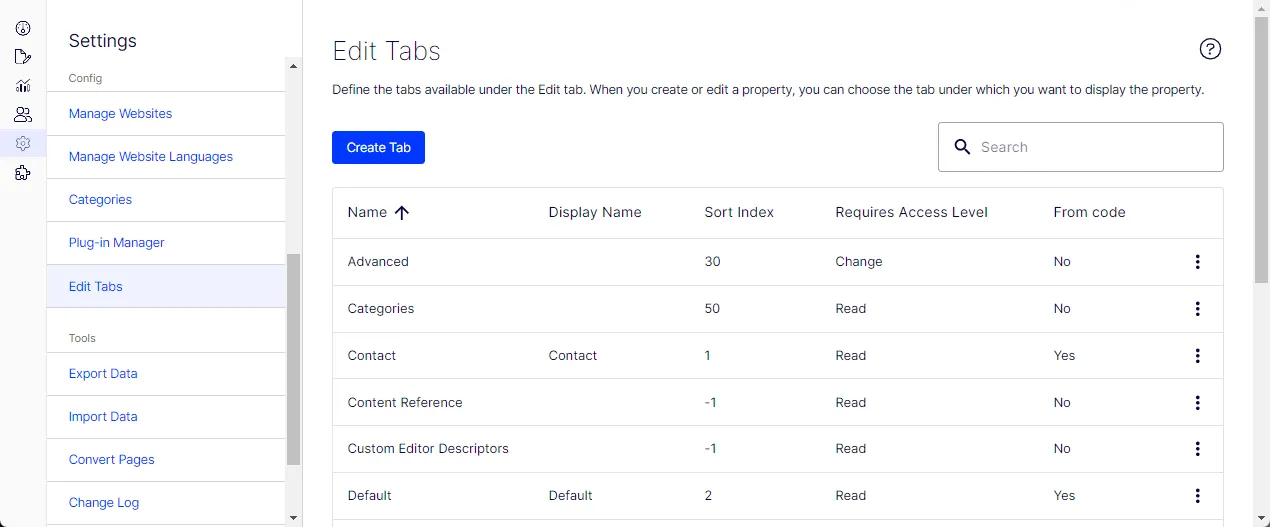Open Manage Website Languages settings

[x=151, y=157]
